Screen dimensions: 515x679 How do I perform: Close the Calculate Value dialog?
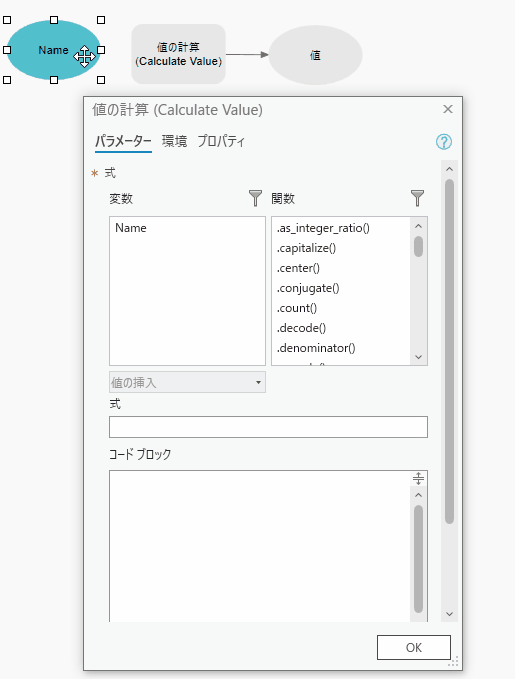pyautogui.click(x=448, y=109)
